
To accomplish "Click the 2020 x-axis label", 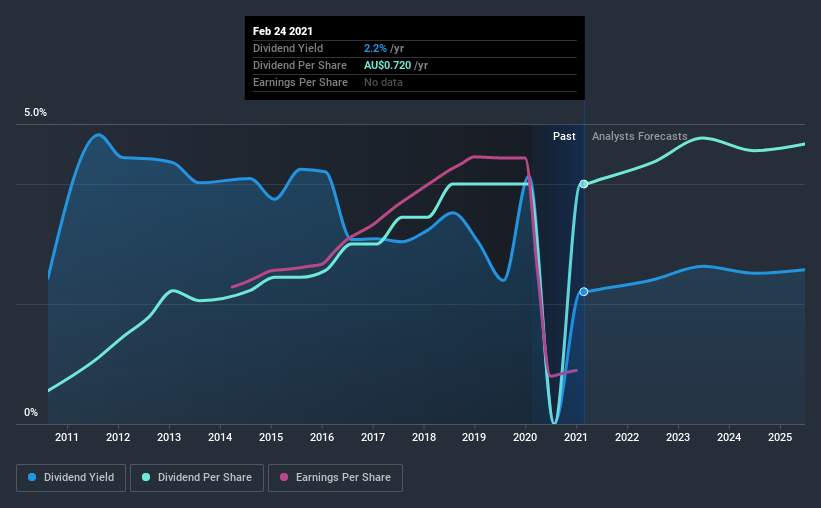I will tap(525, 437).
